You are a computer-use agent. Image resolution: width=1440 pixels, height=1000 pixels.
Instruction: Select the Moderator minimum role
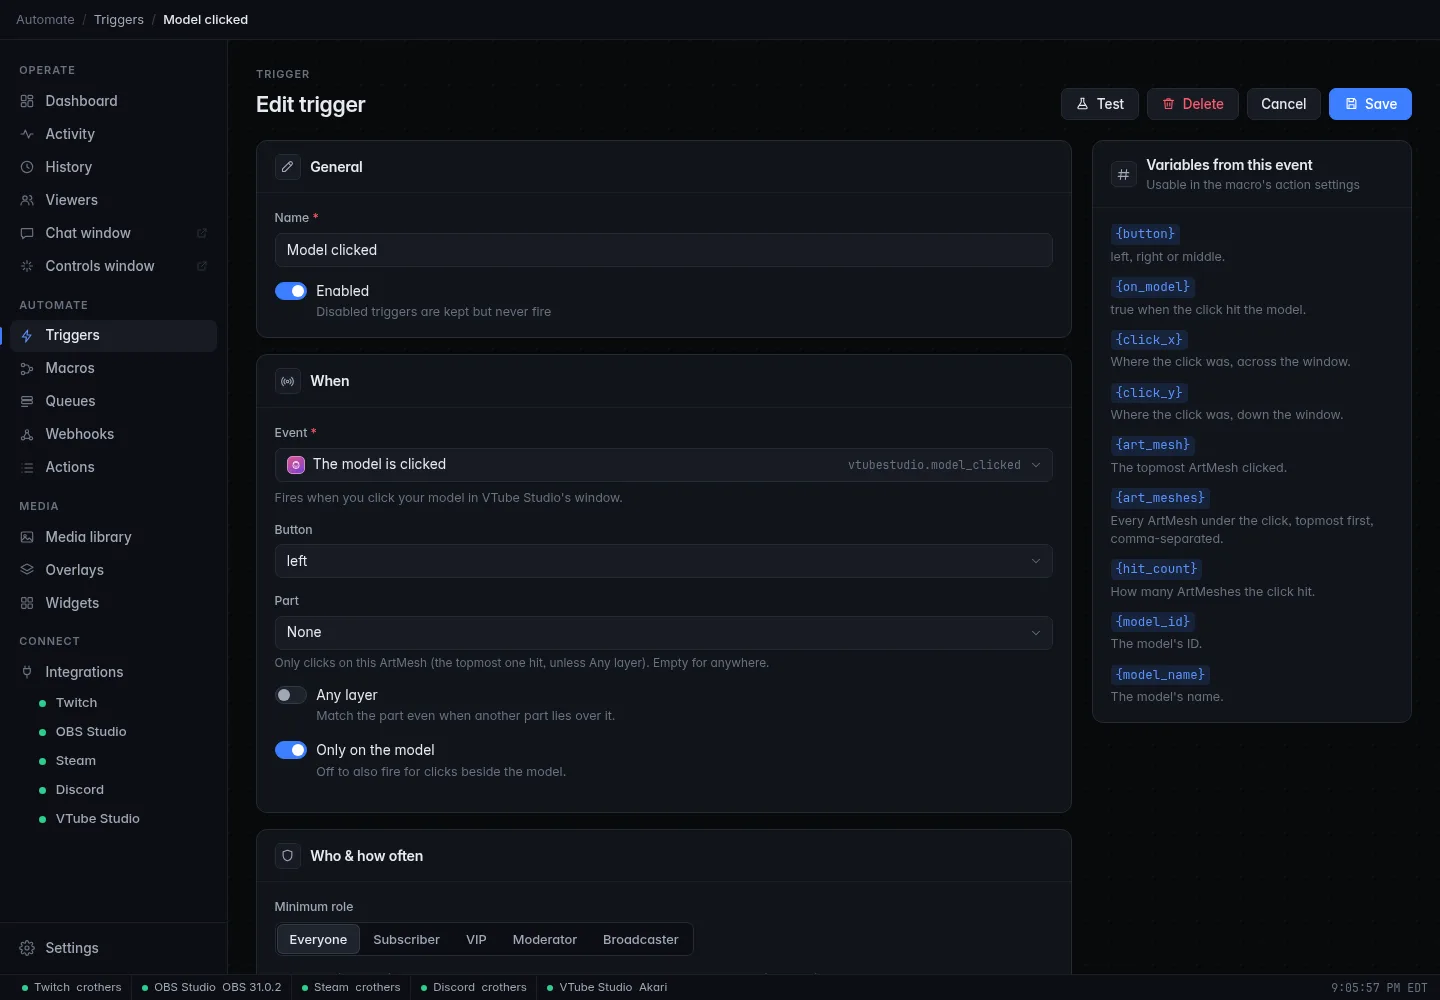click(x=545, y=940)
